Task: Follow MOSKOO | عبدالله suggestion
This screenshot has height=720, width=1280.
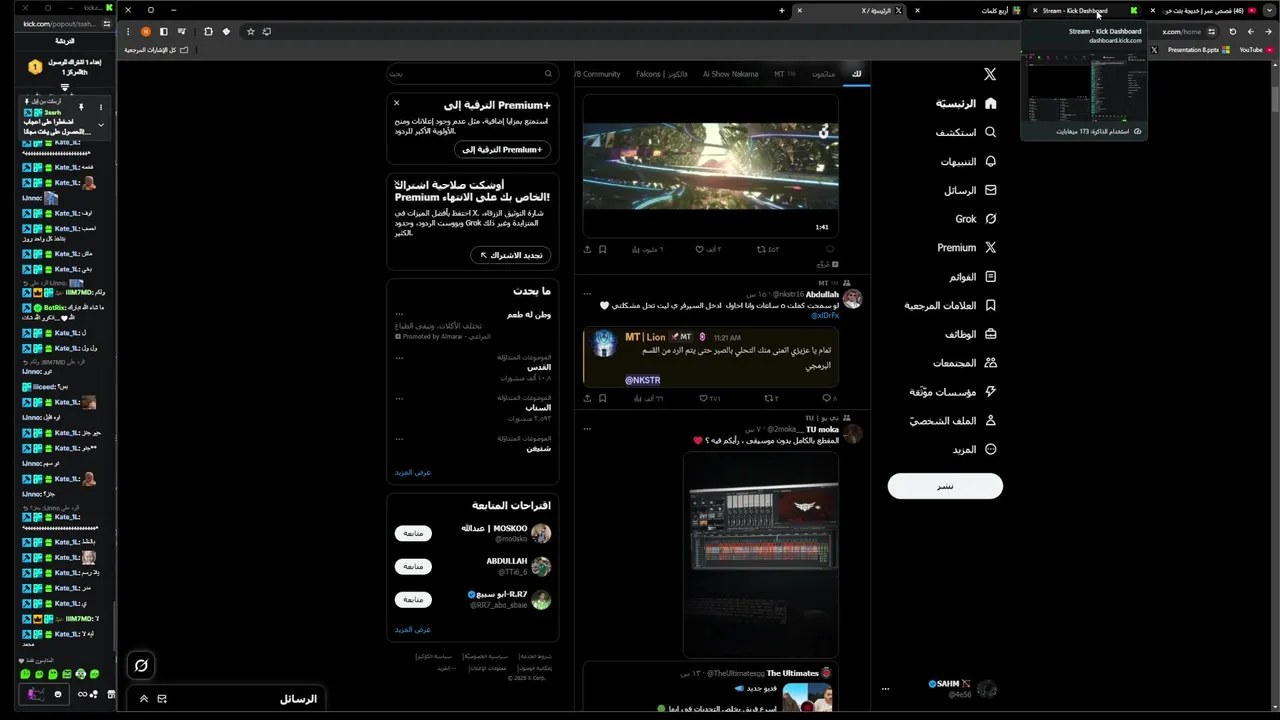Action: click(x=413, y=533)
